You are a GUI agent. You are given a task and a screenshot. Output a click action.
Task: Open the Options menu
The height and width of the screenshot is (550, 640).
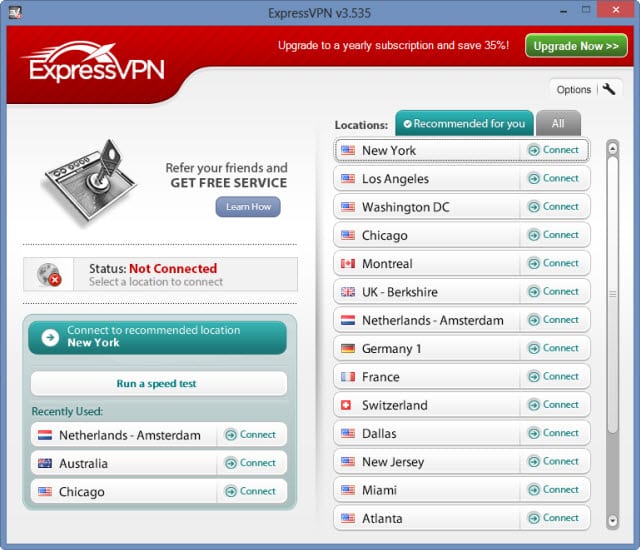point(585,89)
